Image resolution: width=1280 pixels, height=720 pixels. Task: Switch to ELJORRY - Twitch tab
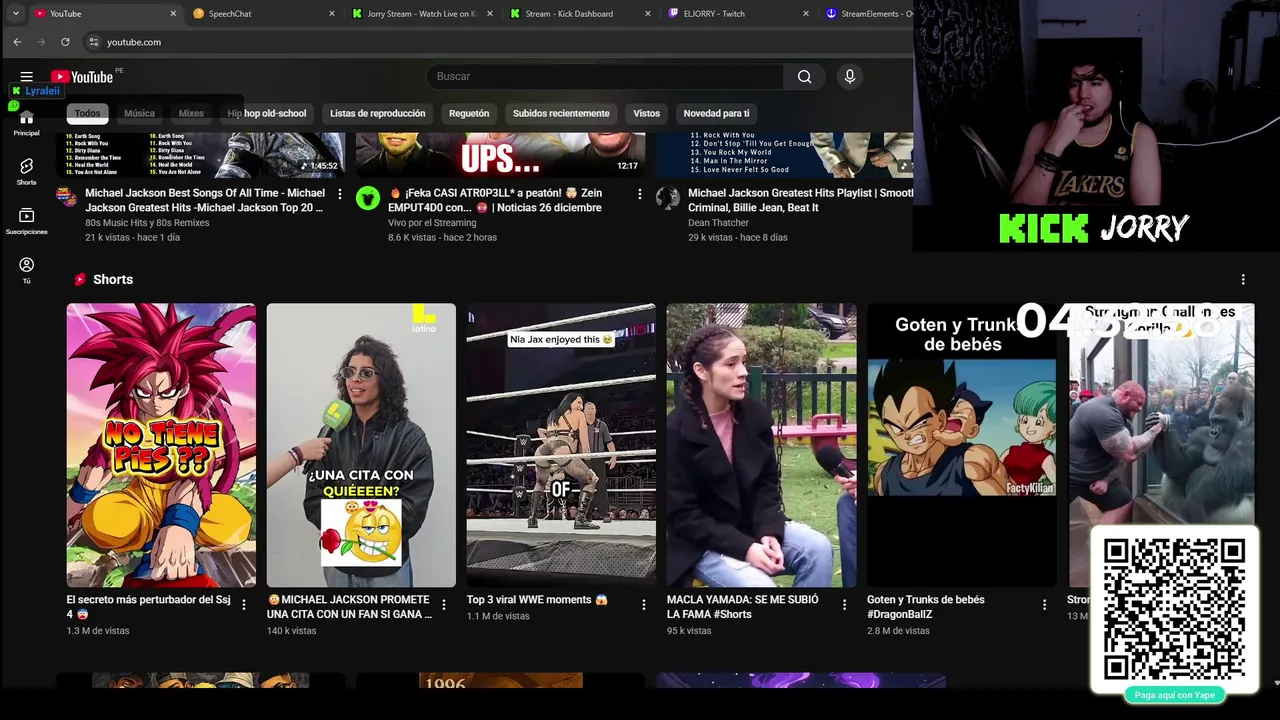coord(738,14)
